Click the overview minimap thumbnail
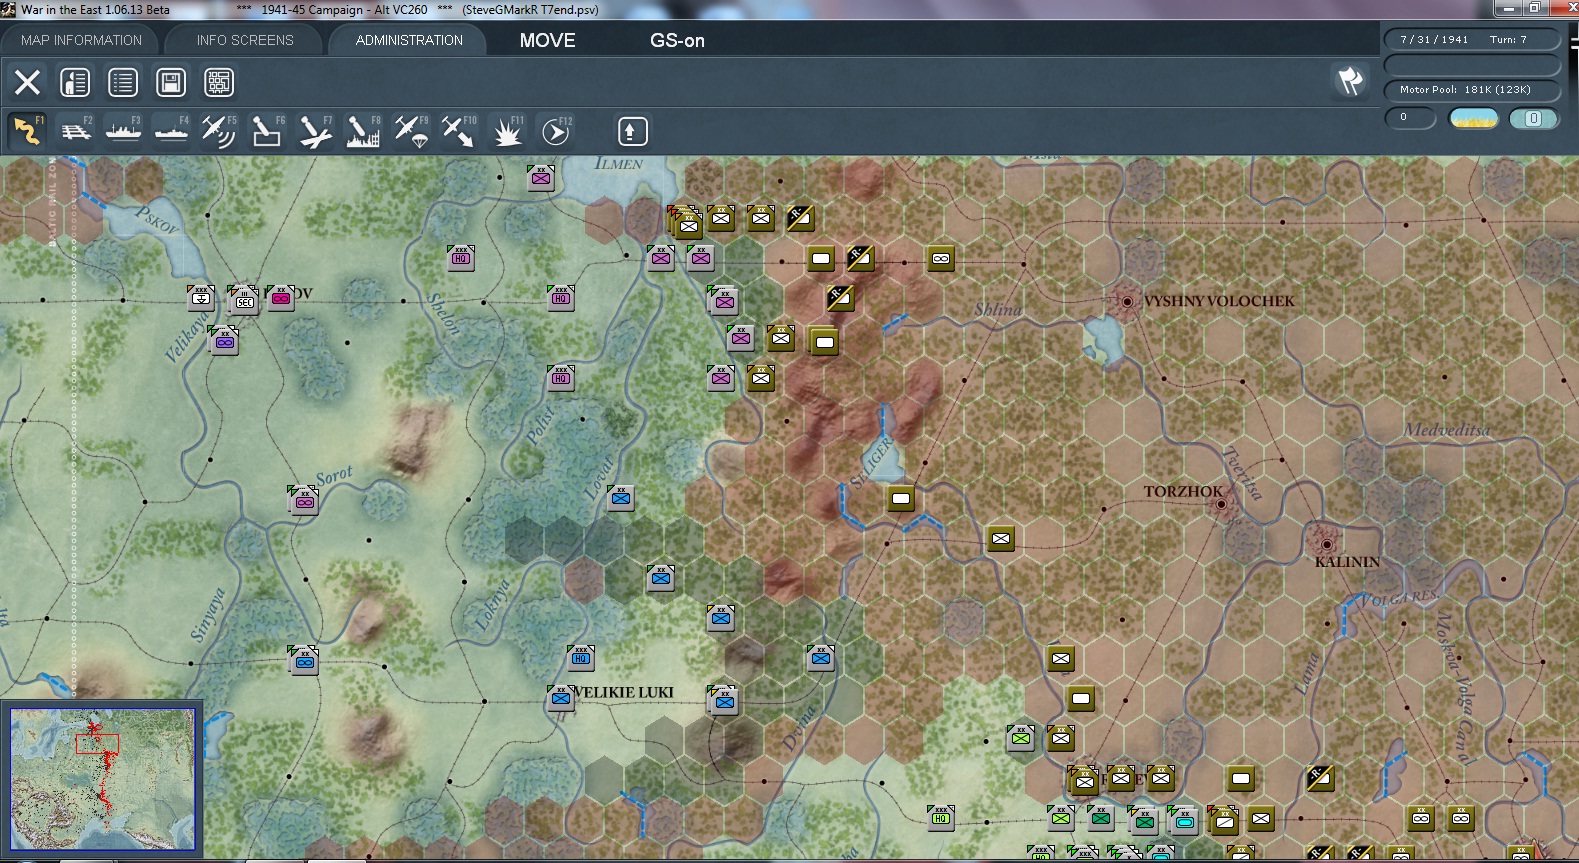This screenshot has height=863, width=1579. [x=103, y=779]
